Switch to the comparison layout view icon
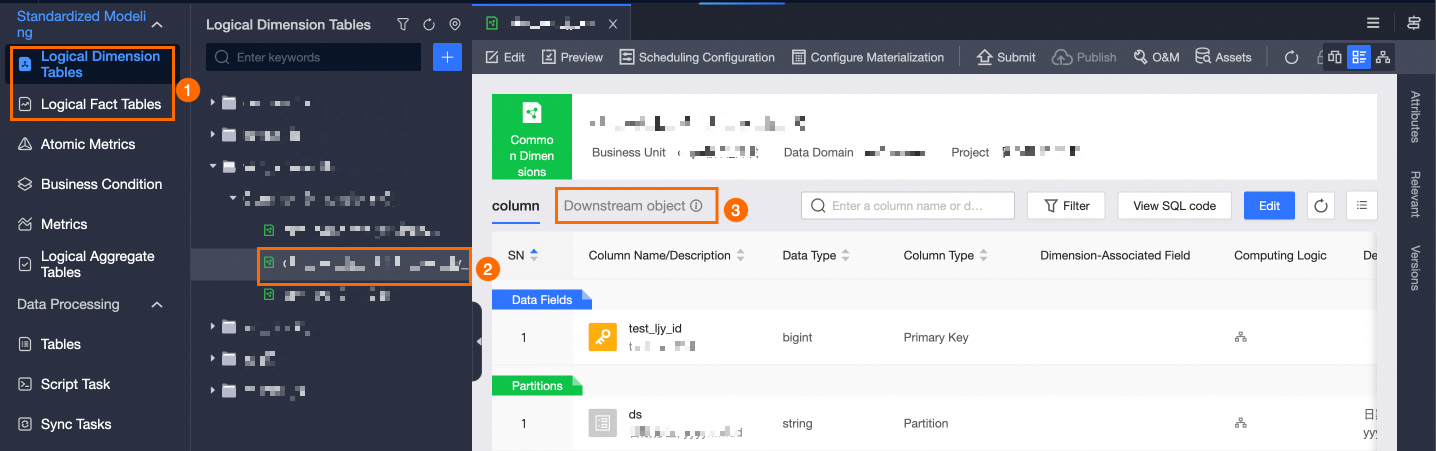1436x451 pixels. (x=1334, y=57)
